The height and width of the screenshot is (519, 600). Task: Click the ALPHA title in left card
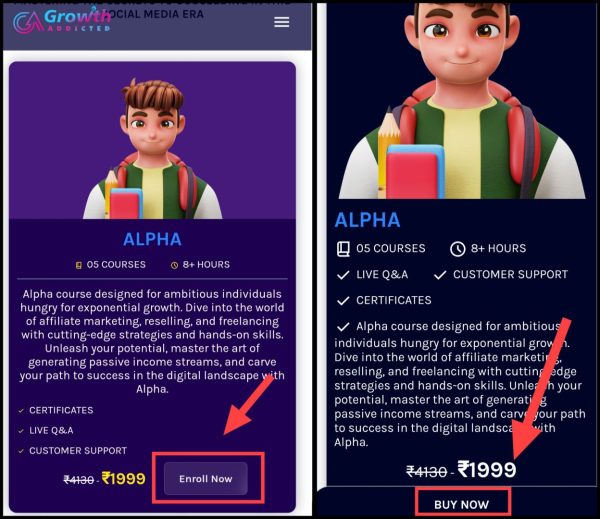(x=152, y=240)
